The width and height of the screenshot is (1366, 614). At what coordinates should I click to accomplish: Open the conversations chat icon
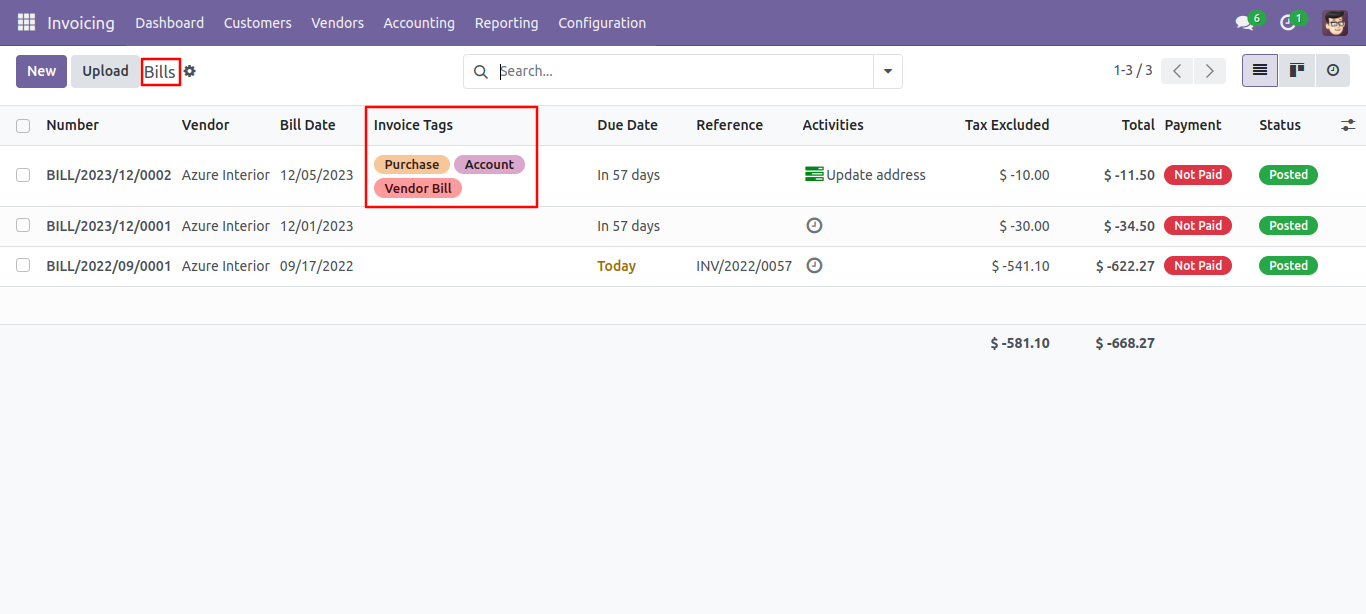1244,23
